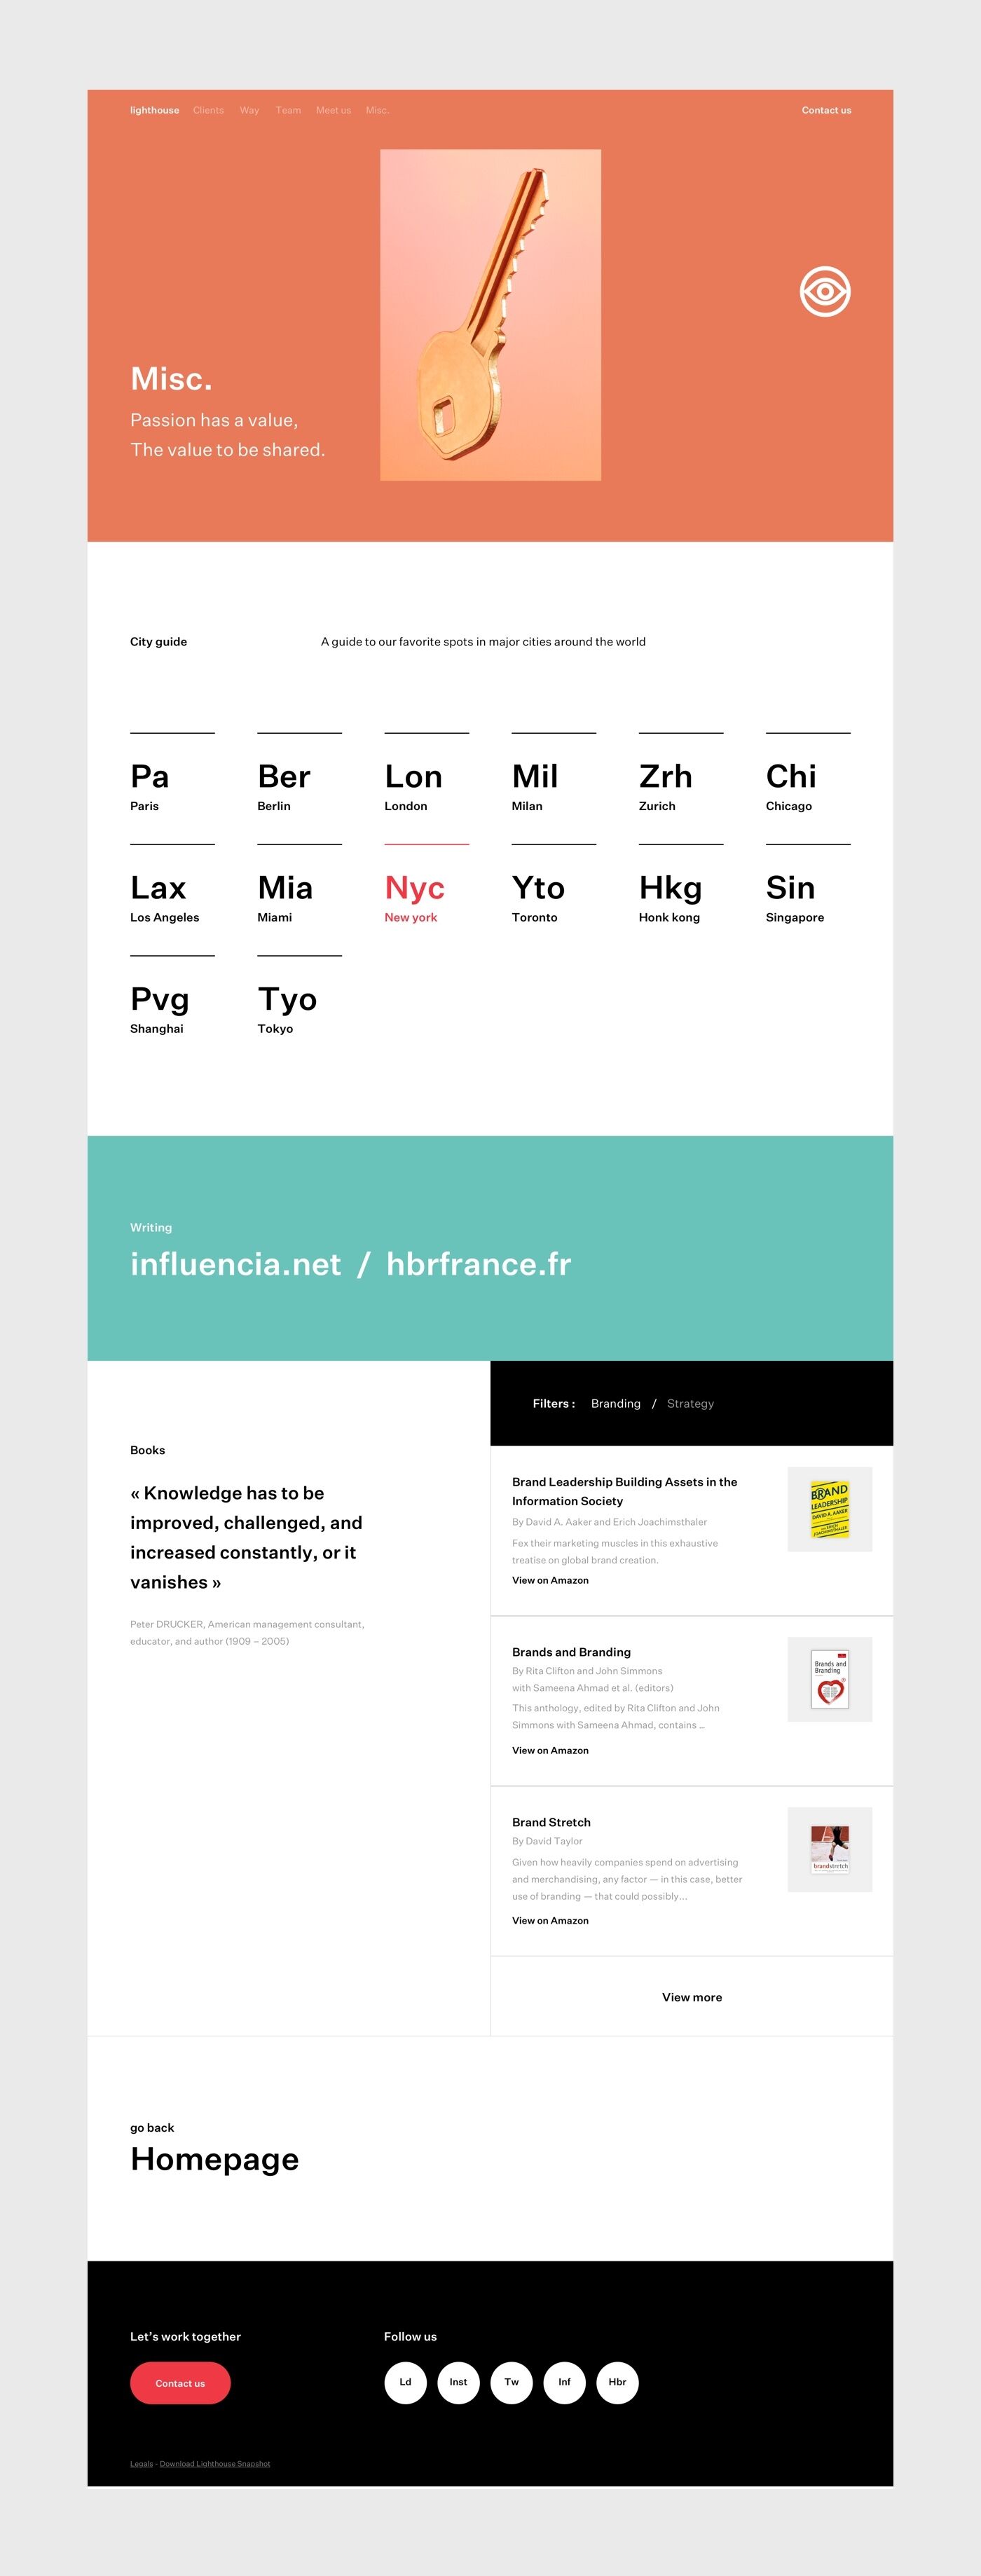This screenshot has width=981, height=2576.
Task: Go back to Homepage
Action: point(214,2159)
